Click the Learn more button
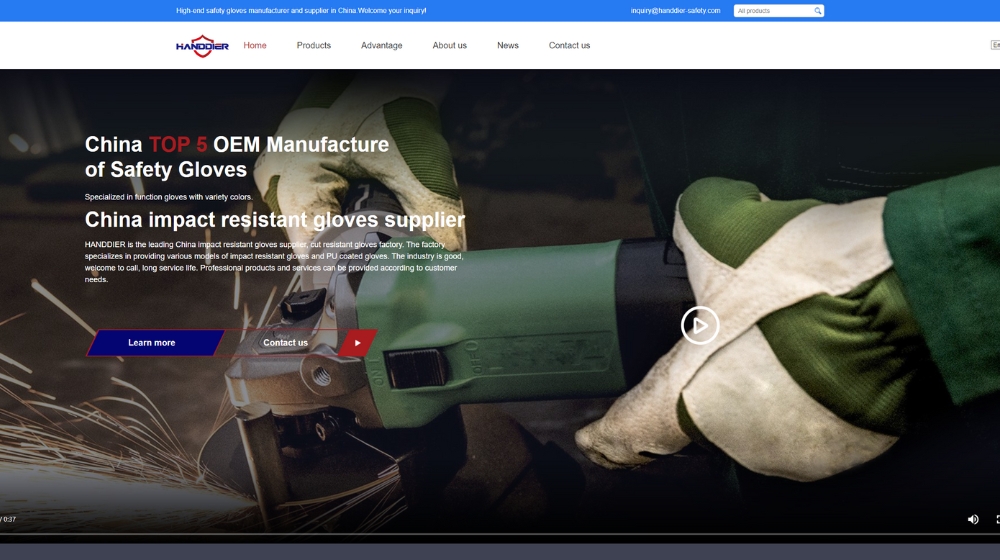1000x560 pixels. pyautogui.click(x=155, y=343)
